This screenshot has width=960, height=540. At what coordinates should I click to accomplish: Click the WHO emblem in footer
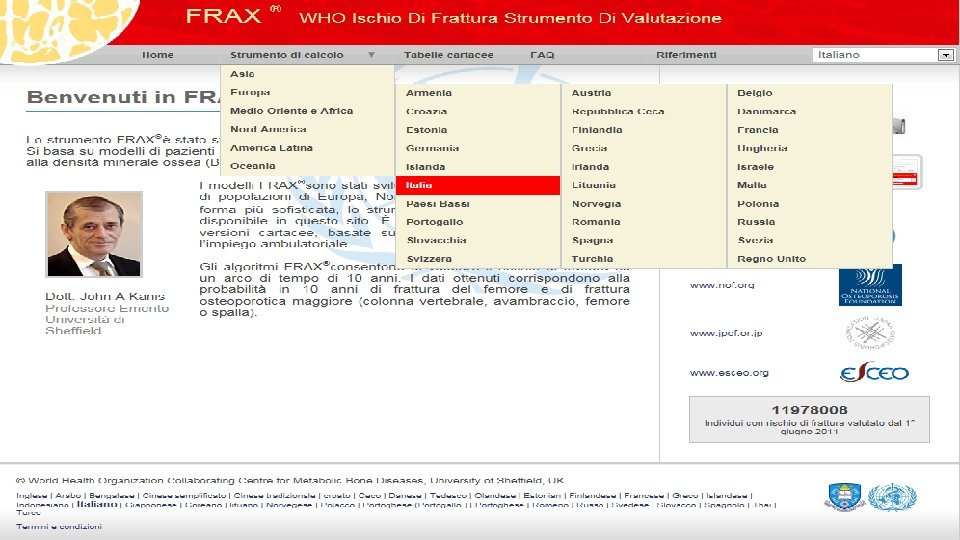click(892, 497)
